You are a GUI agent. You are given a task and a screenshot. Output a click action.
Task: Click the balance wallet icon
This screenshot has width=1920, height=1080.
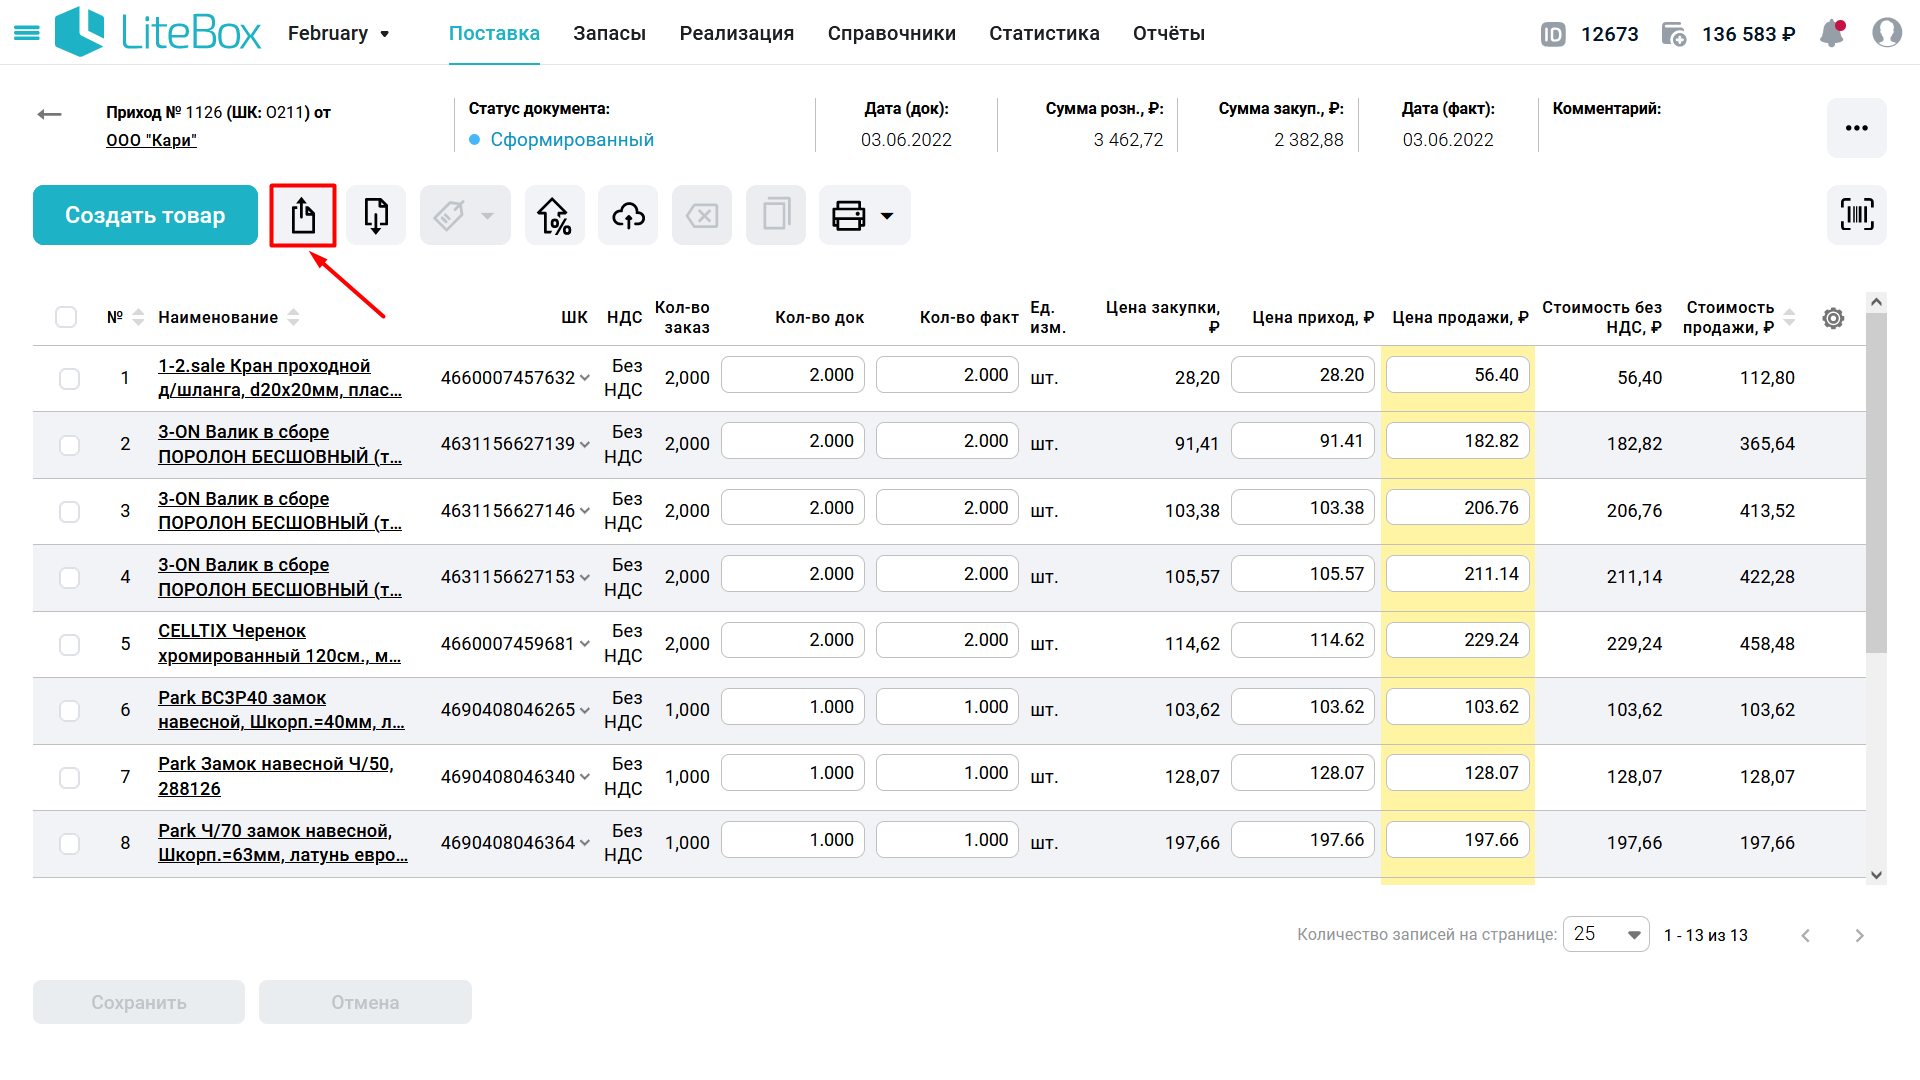pos(1674,34)
